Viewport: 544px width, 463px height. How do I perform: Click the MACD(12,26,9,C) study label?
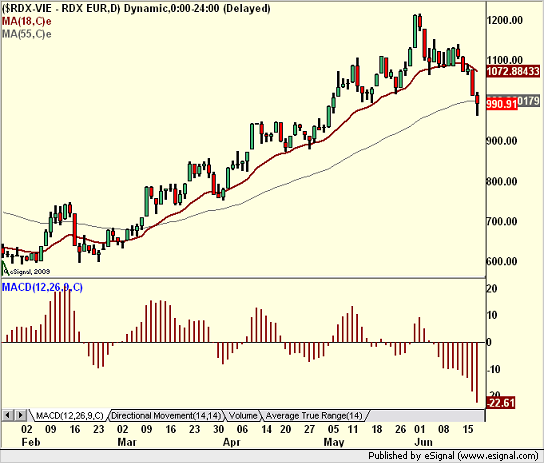(x=42, y=287)
